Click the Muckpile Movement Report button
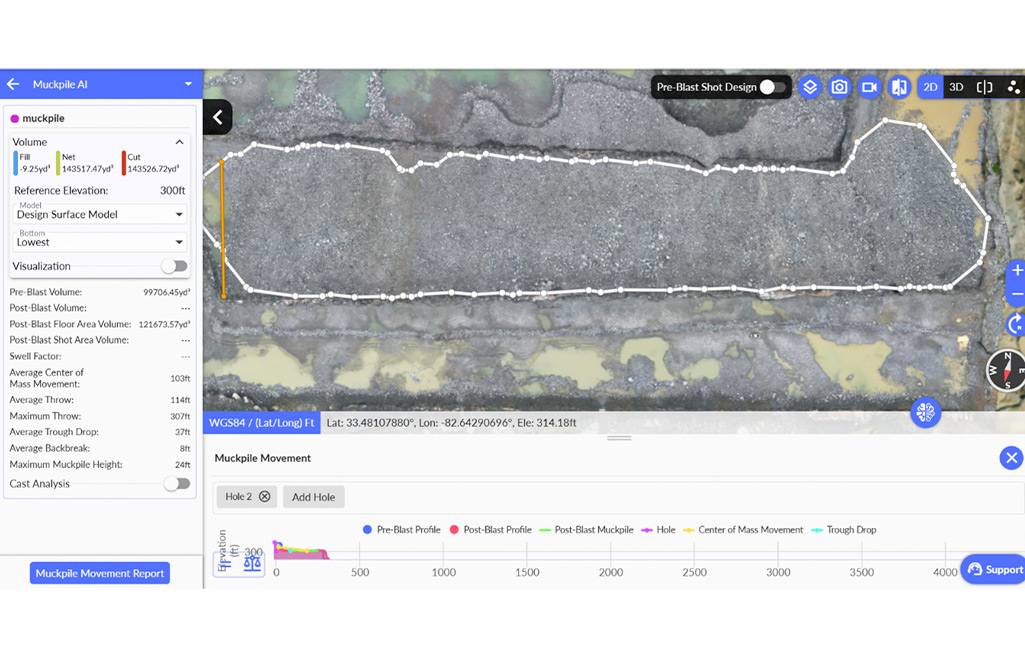Image resolution: width=1025 pixels, height=657 pixels. [x=100, y=573]
